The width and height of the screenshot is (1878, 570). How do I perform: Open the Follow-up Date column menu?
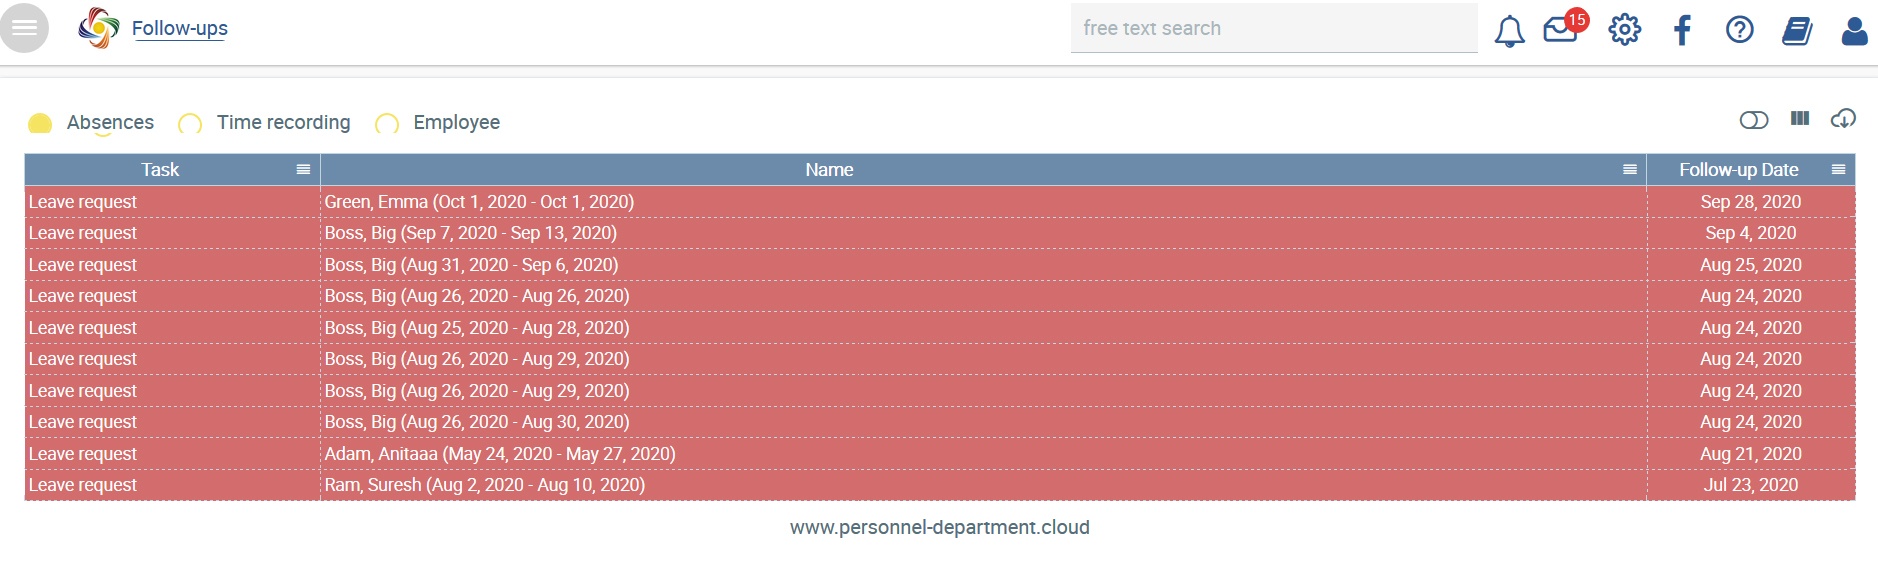pos(1838,170)
